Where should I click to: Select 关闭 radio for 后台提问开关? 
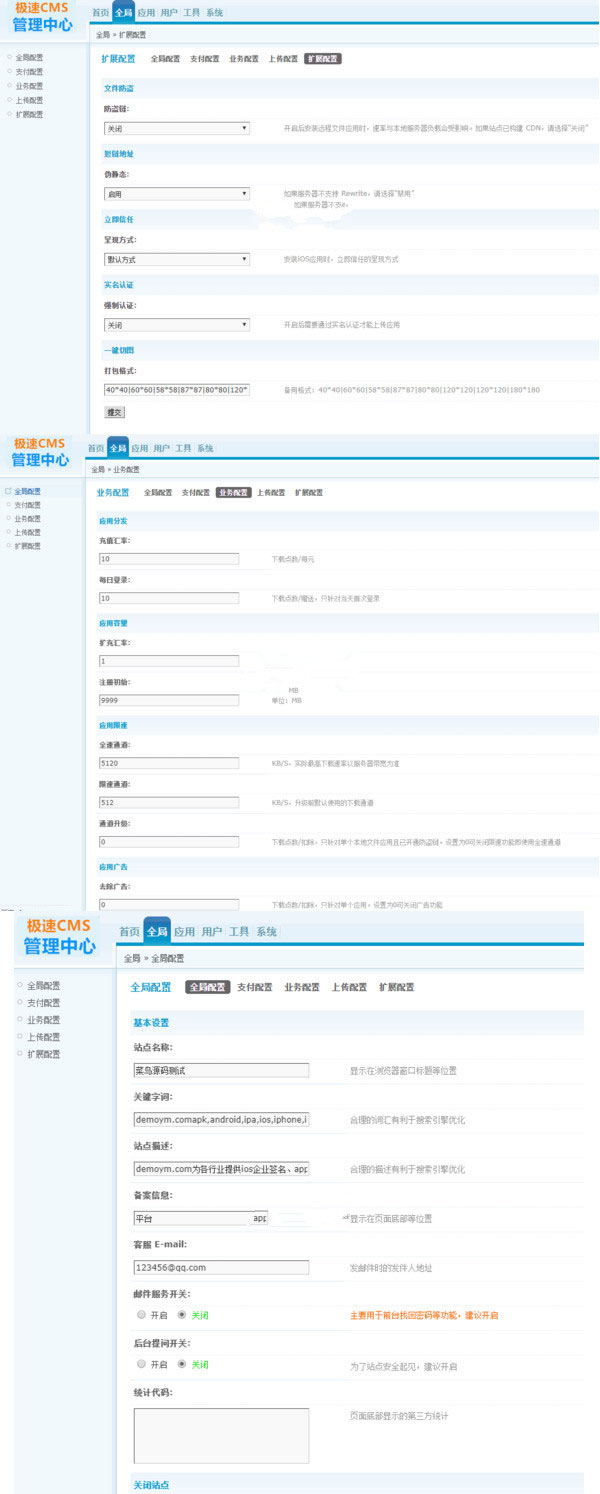[182, 1364]
